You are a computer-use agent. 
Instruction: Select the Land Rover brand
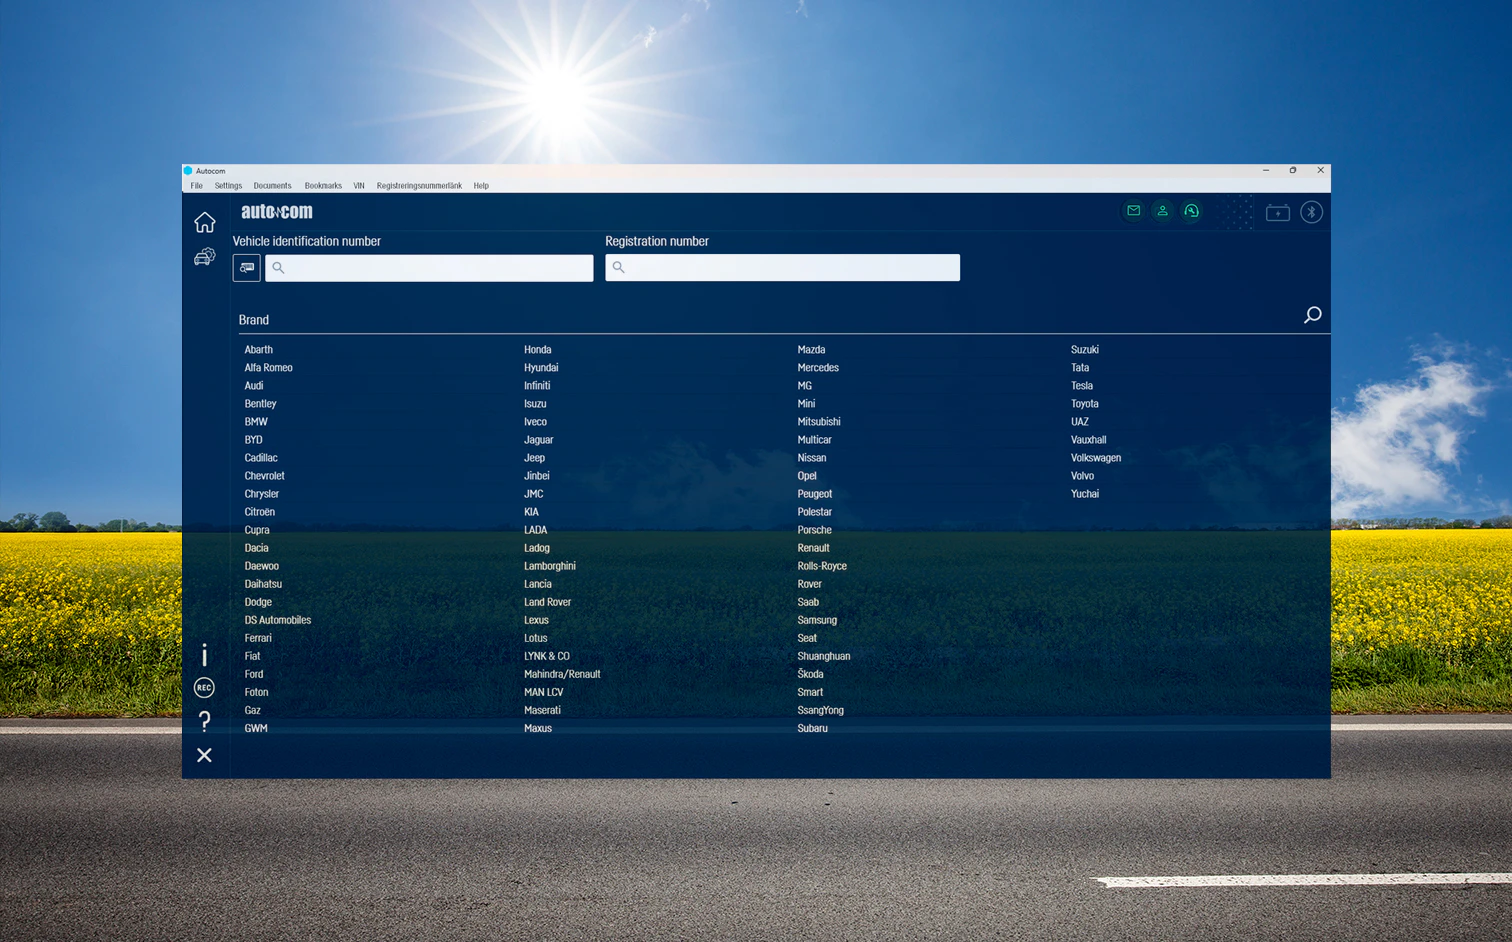click(x=548, y=602)
